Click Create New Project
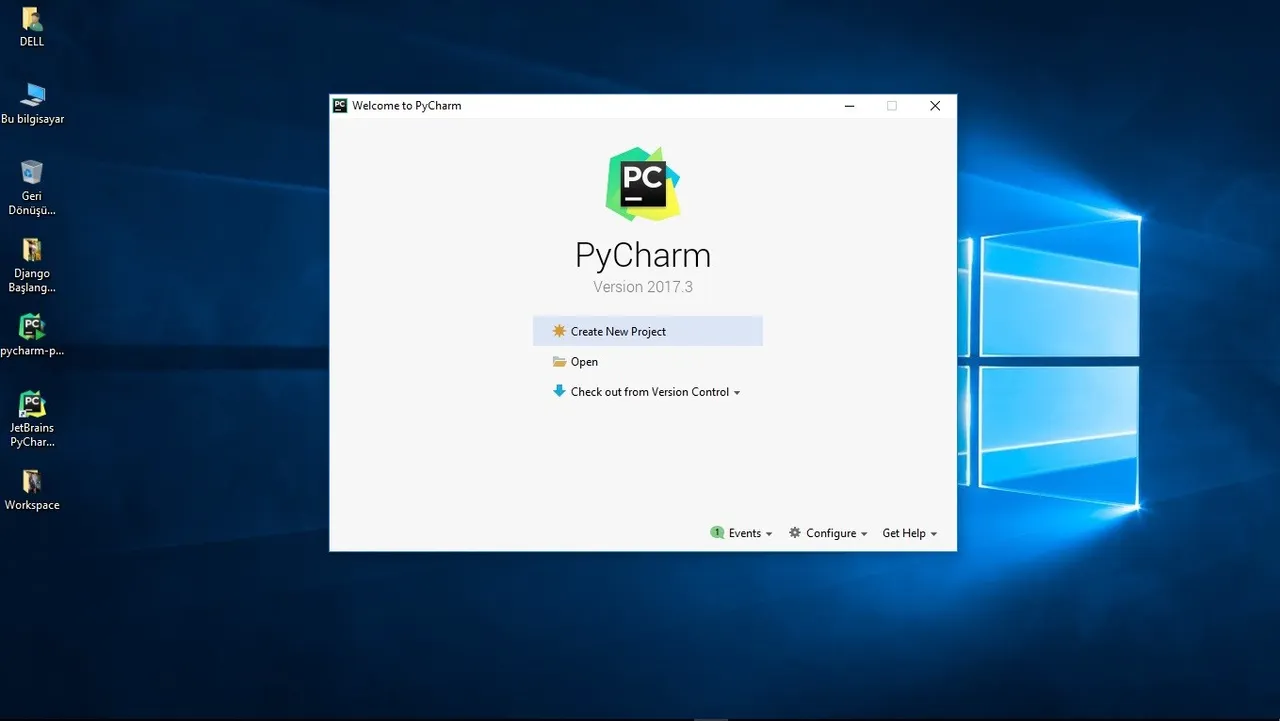This screenshot has height=721, width=1280. click(x=648, y=331)
